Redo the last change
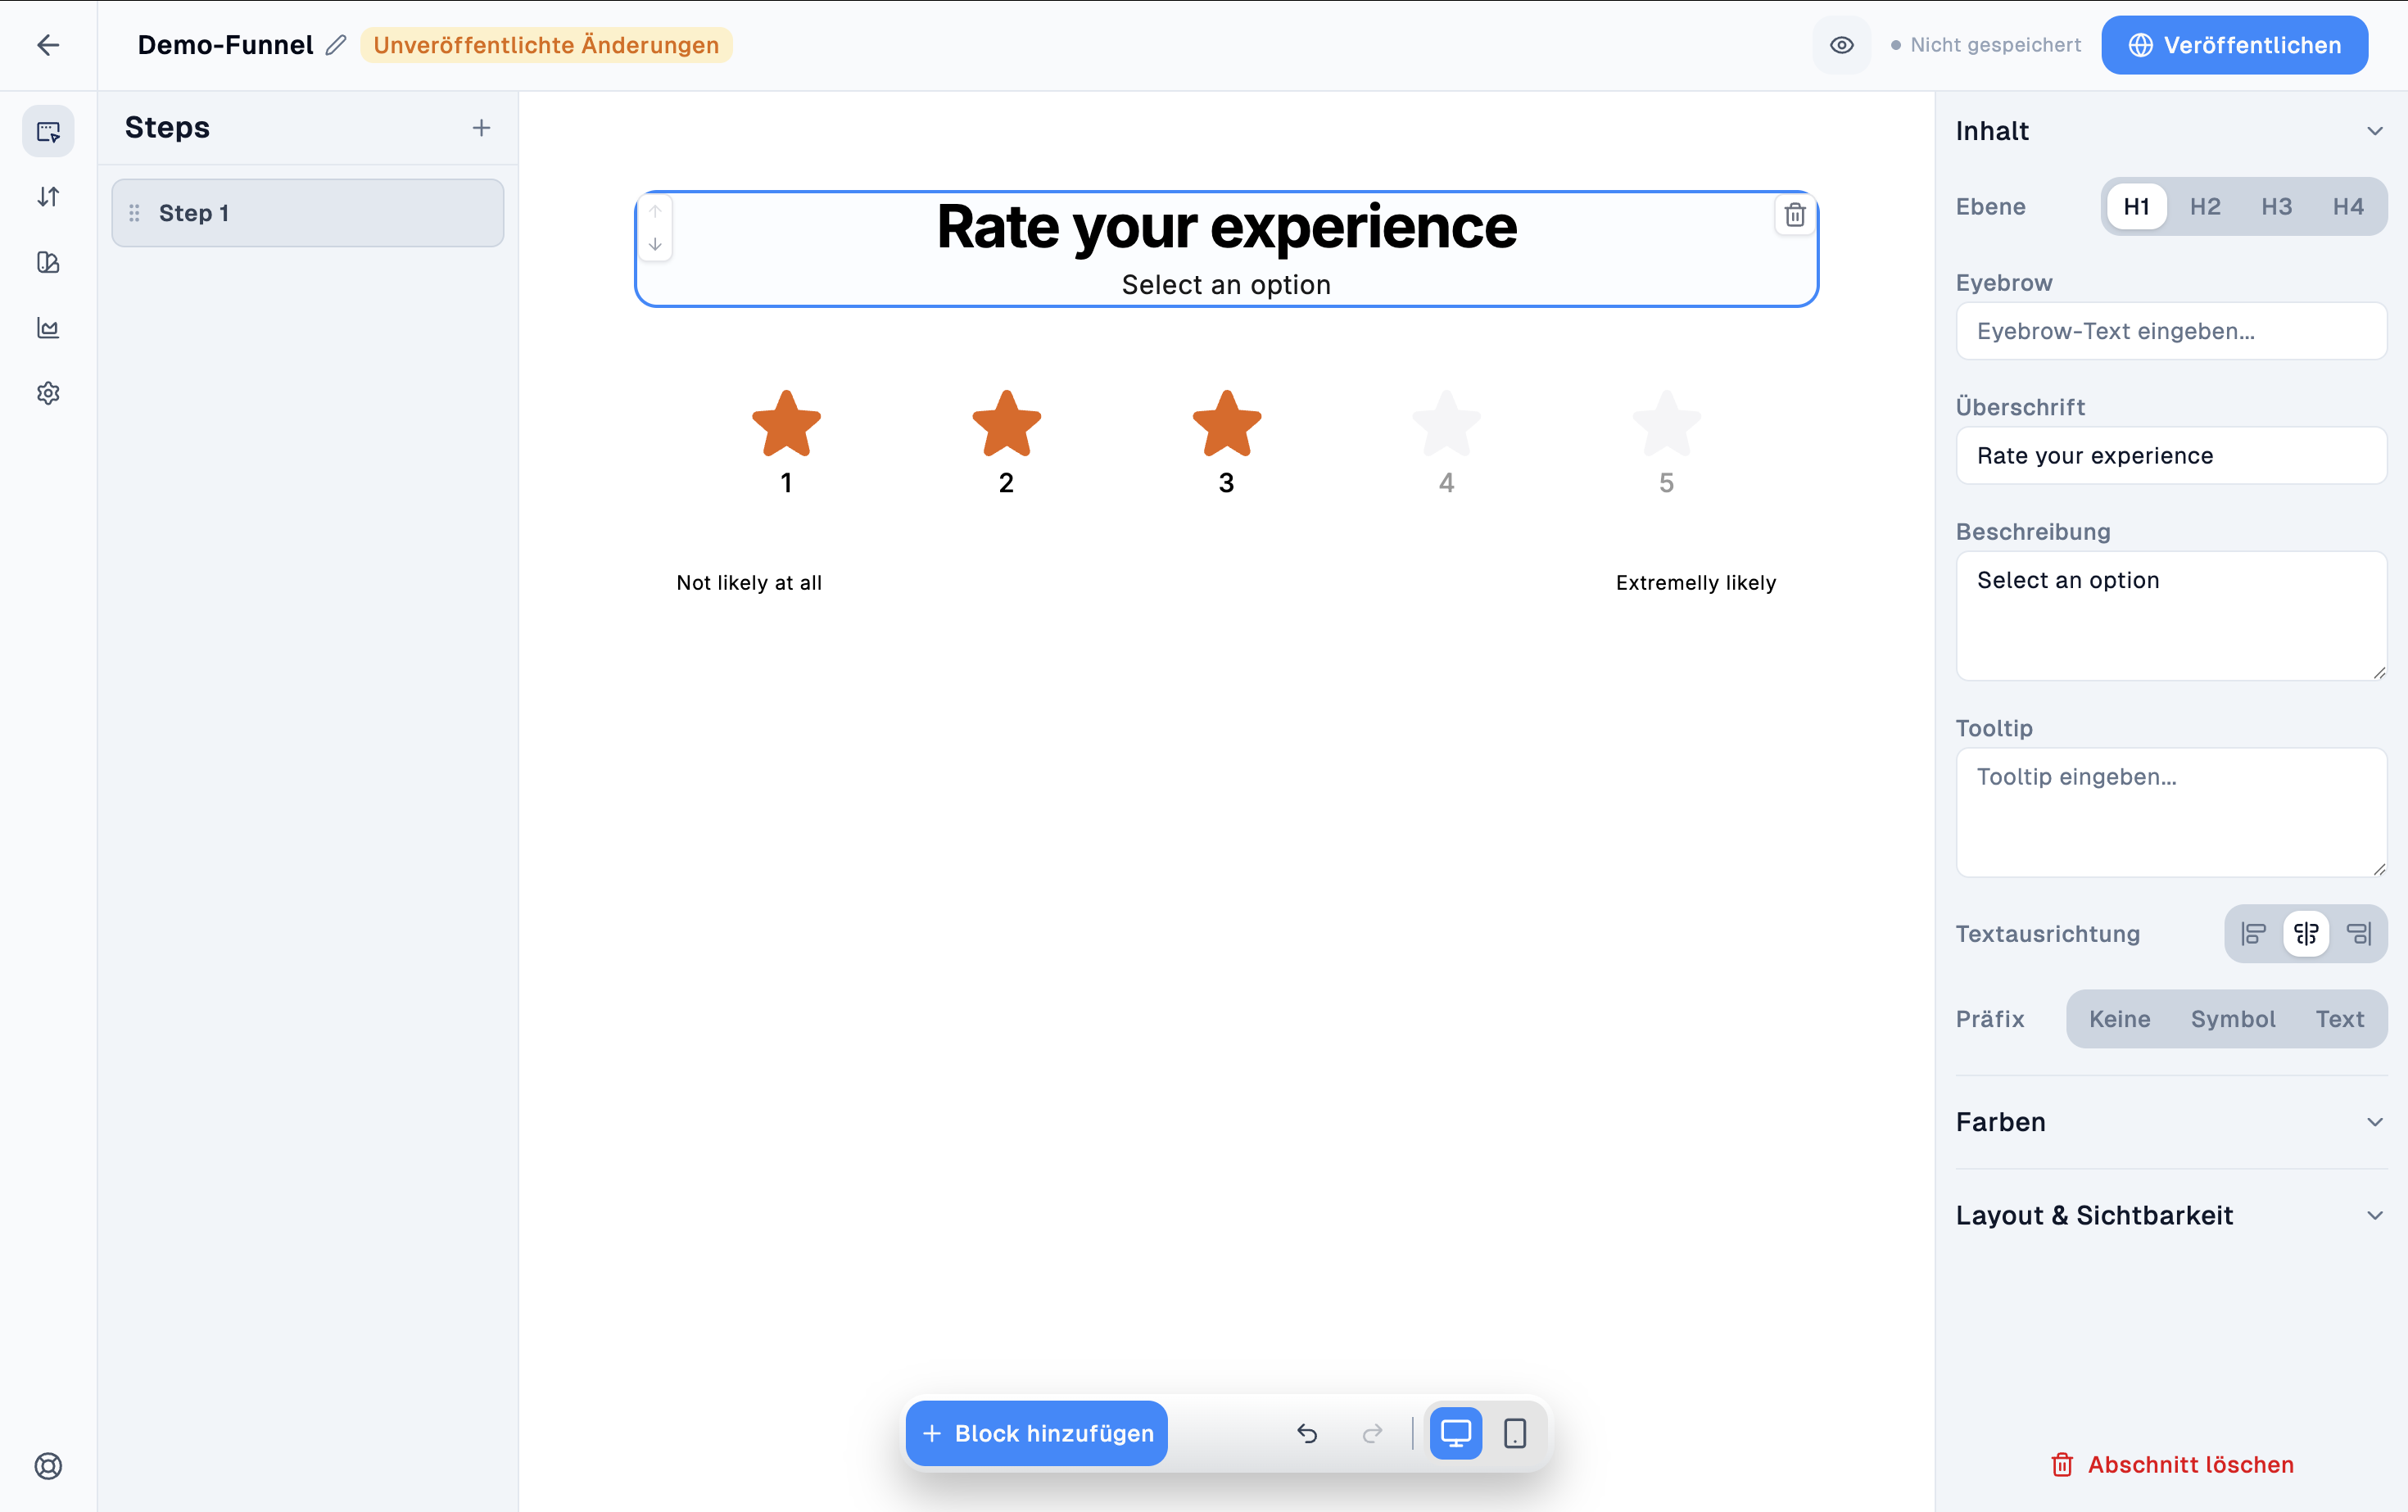The height and width of the screenshot is (1512, 2408). (1373, 1433)
